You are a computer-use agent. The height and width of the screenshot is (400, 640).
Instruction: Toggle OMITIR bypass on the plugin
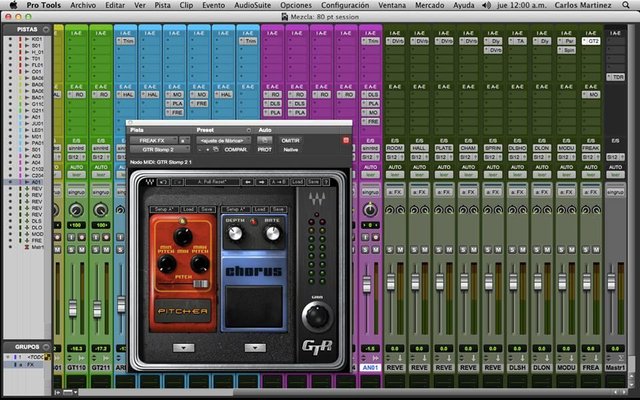coord(290,140)
